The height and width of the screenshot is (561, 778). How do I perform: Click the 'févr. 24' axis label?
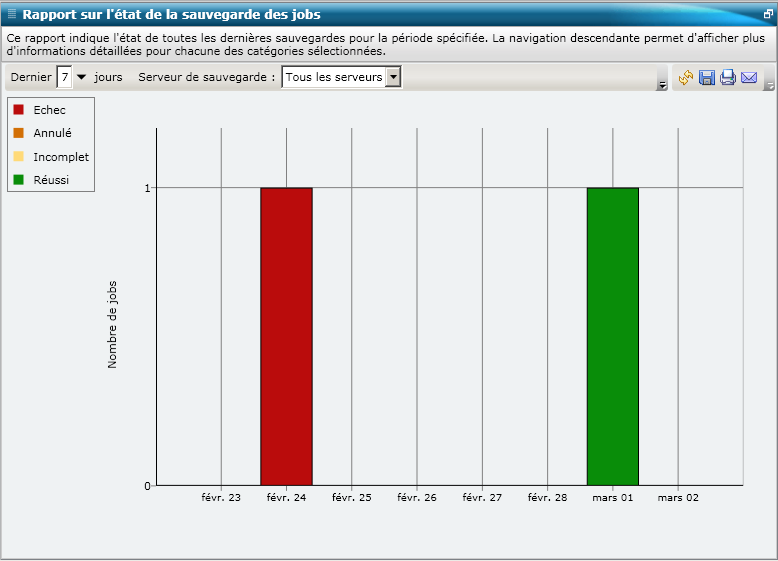[x=286, y=498]
